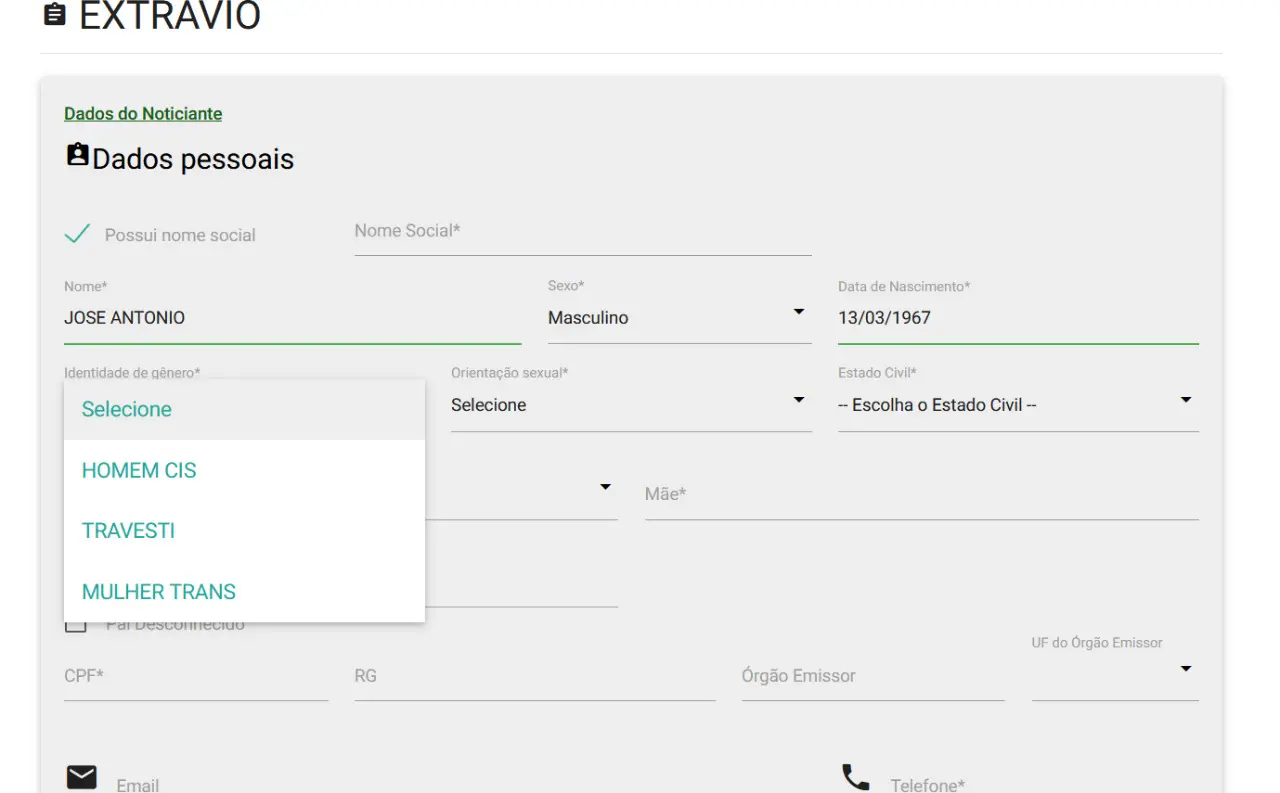Click the ID badge icon beside Dados pessoais
The image size is (1280, 793).
click(77, 155)
